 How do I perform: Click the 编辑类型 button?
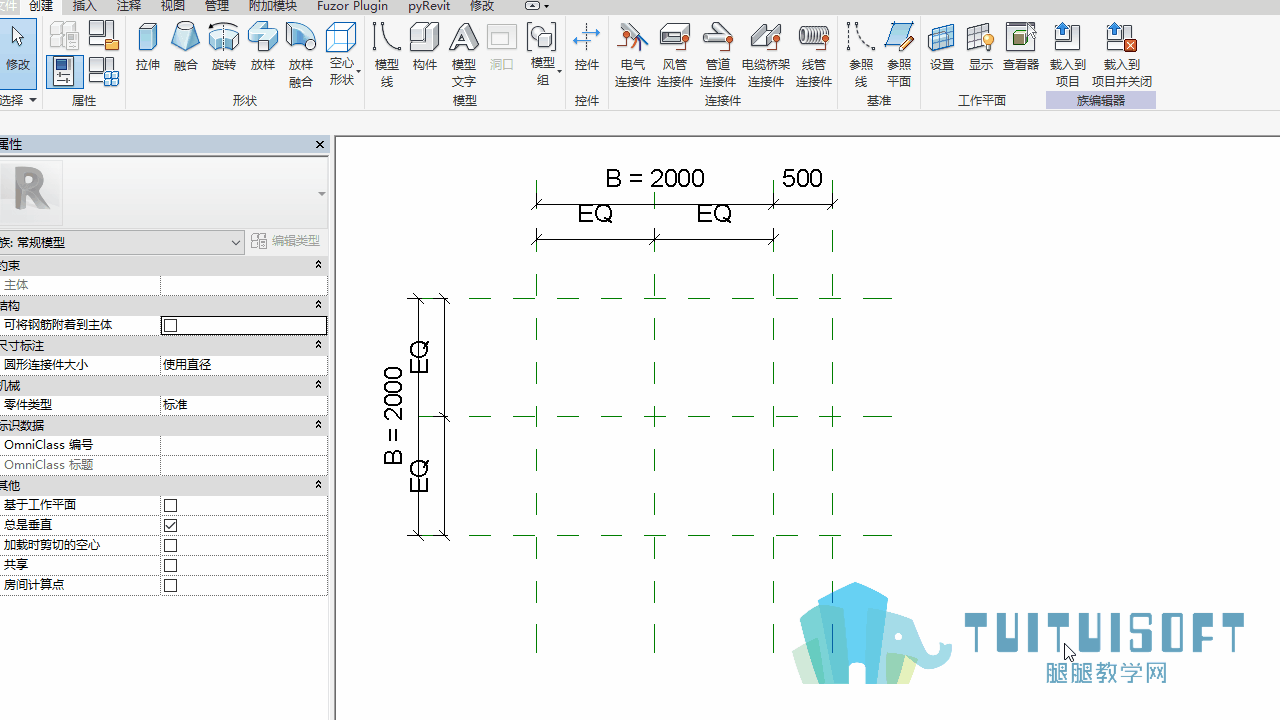(287, 241)
